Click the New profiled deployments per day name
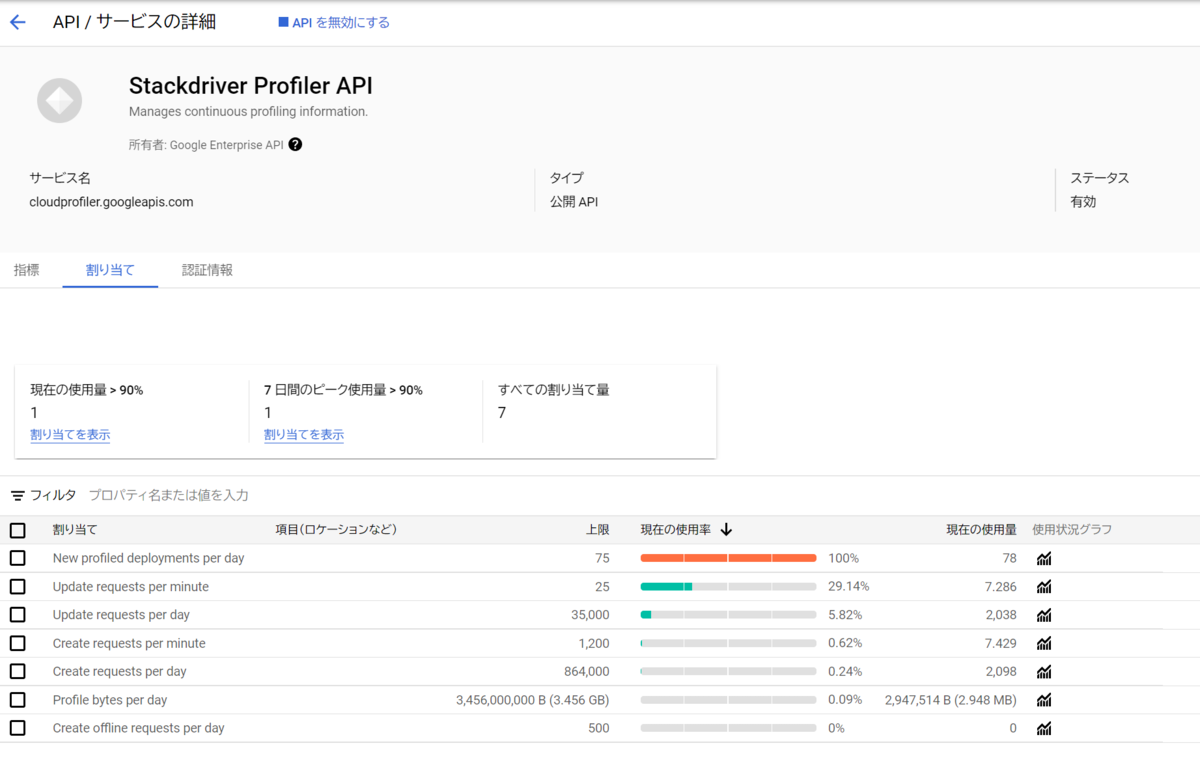1200x765 pixels. [x=149, y=558]
